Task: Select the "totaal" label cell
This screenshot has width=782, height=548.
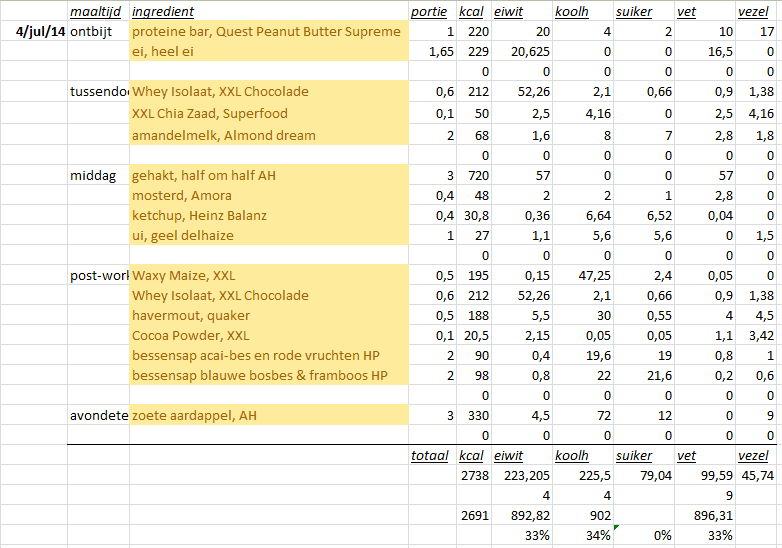Action: pos(429,456)
